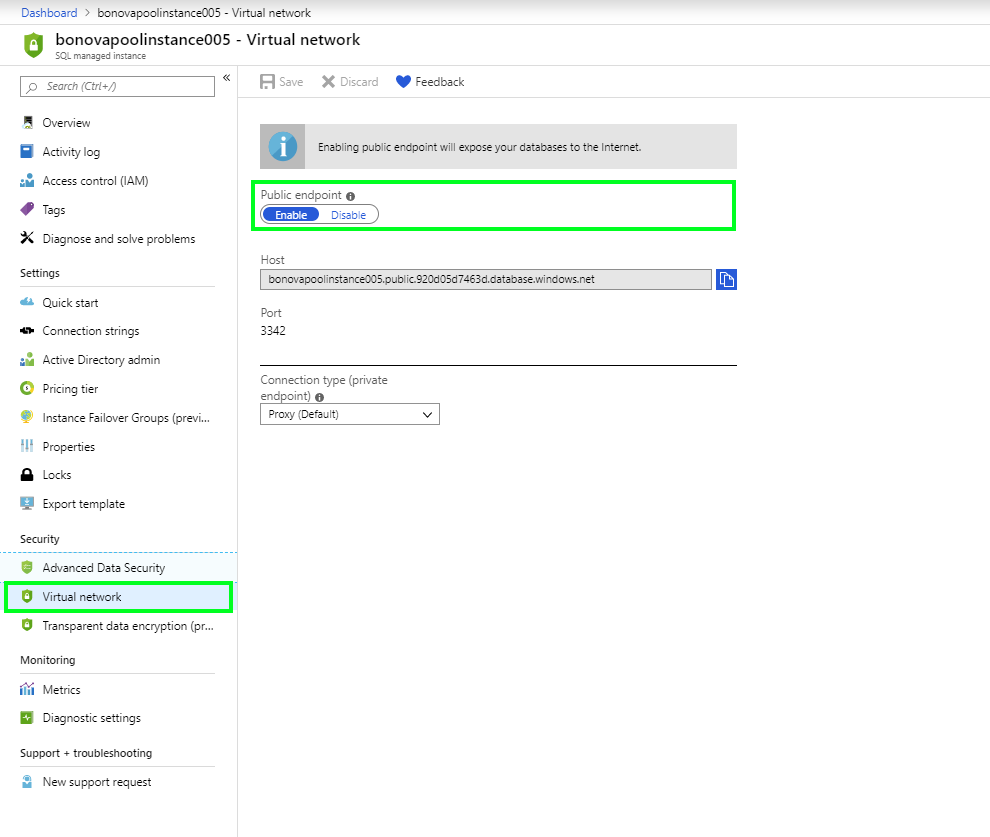Viewport: 990px width, 837px height.
Task: Click the Connection strings plug icon
Action: pyautogui.click(x=27, y=330)
